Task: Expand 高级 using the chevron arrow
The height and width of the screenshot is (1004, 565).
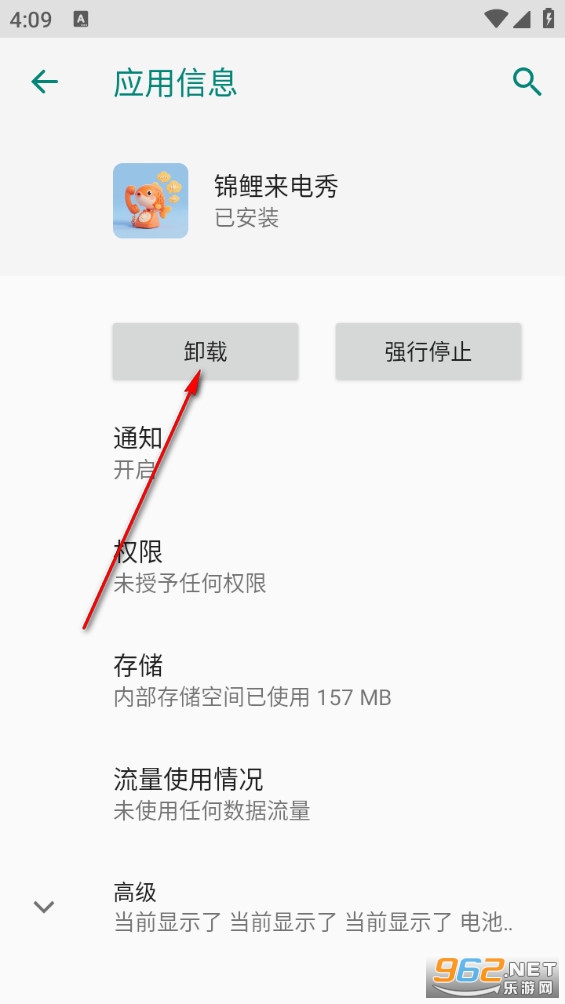Action: [44, 907]
